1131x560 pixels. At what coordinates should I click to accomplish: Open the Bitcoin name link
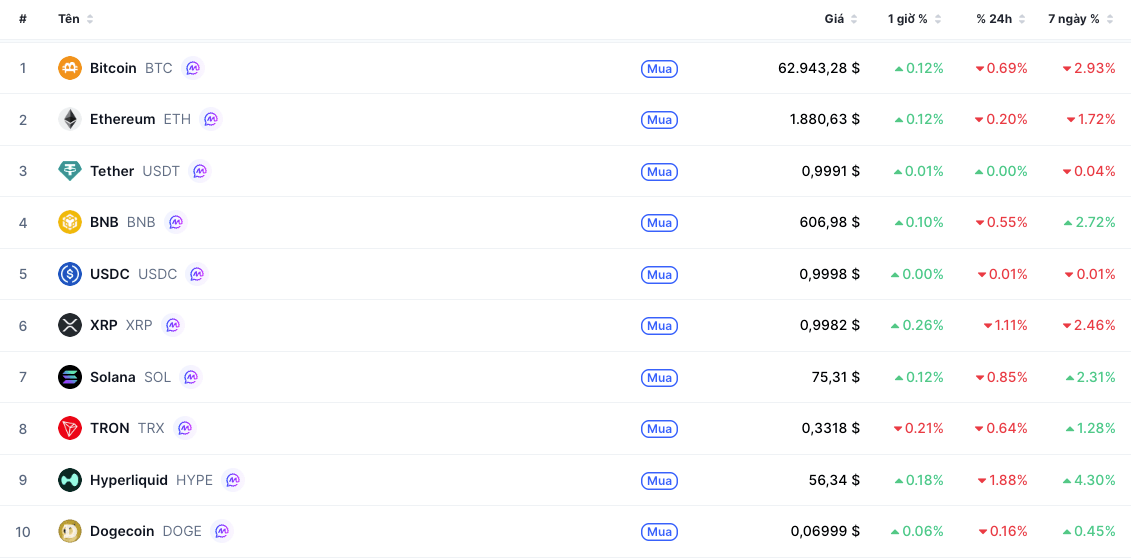click(x=113, y=68)
